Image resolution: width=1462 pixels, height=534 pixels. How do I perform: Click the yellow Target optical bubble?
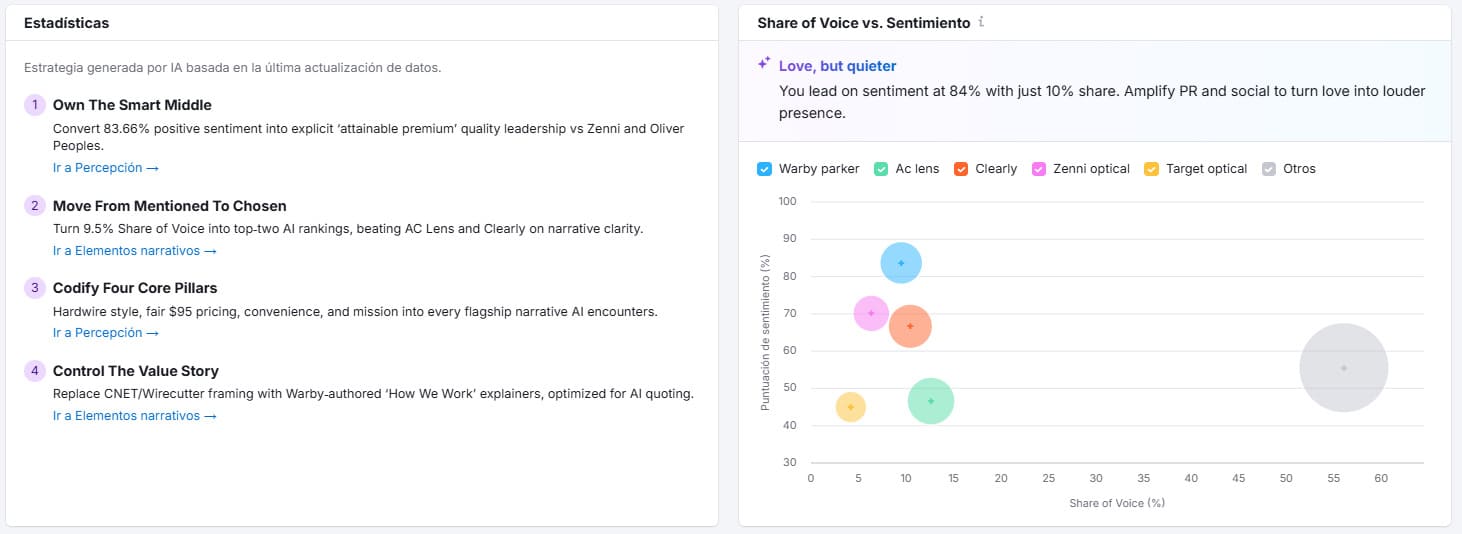[x=850, y=407]
